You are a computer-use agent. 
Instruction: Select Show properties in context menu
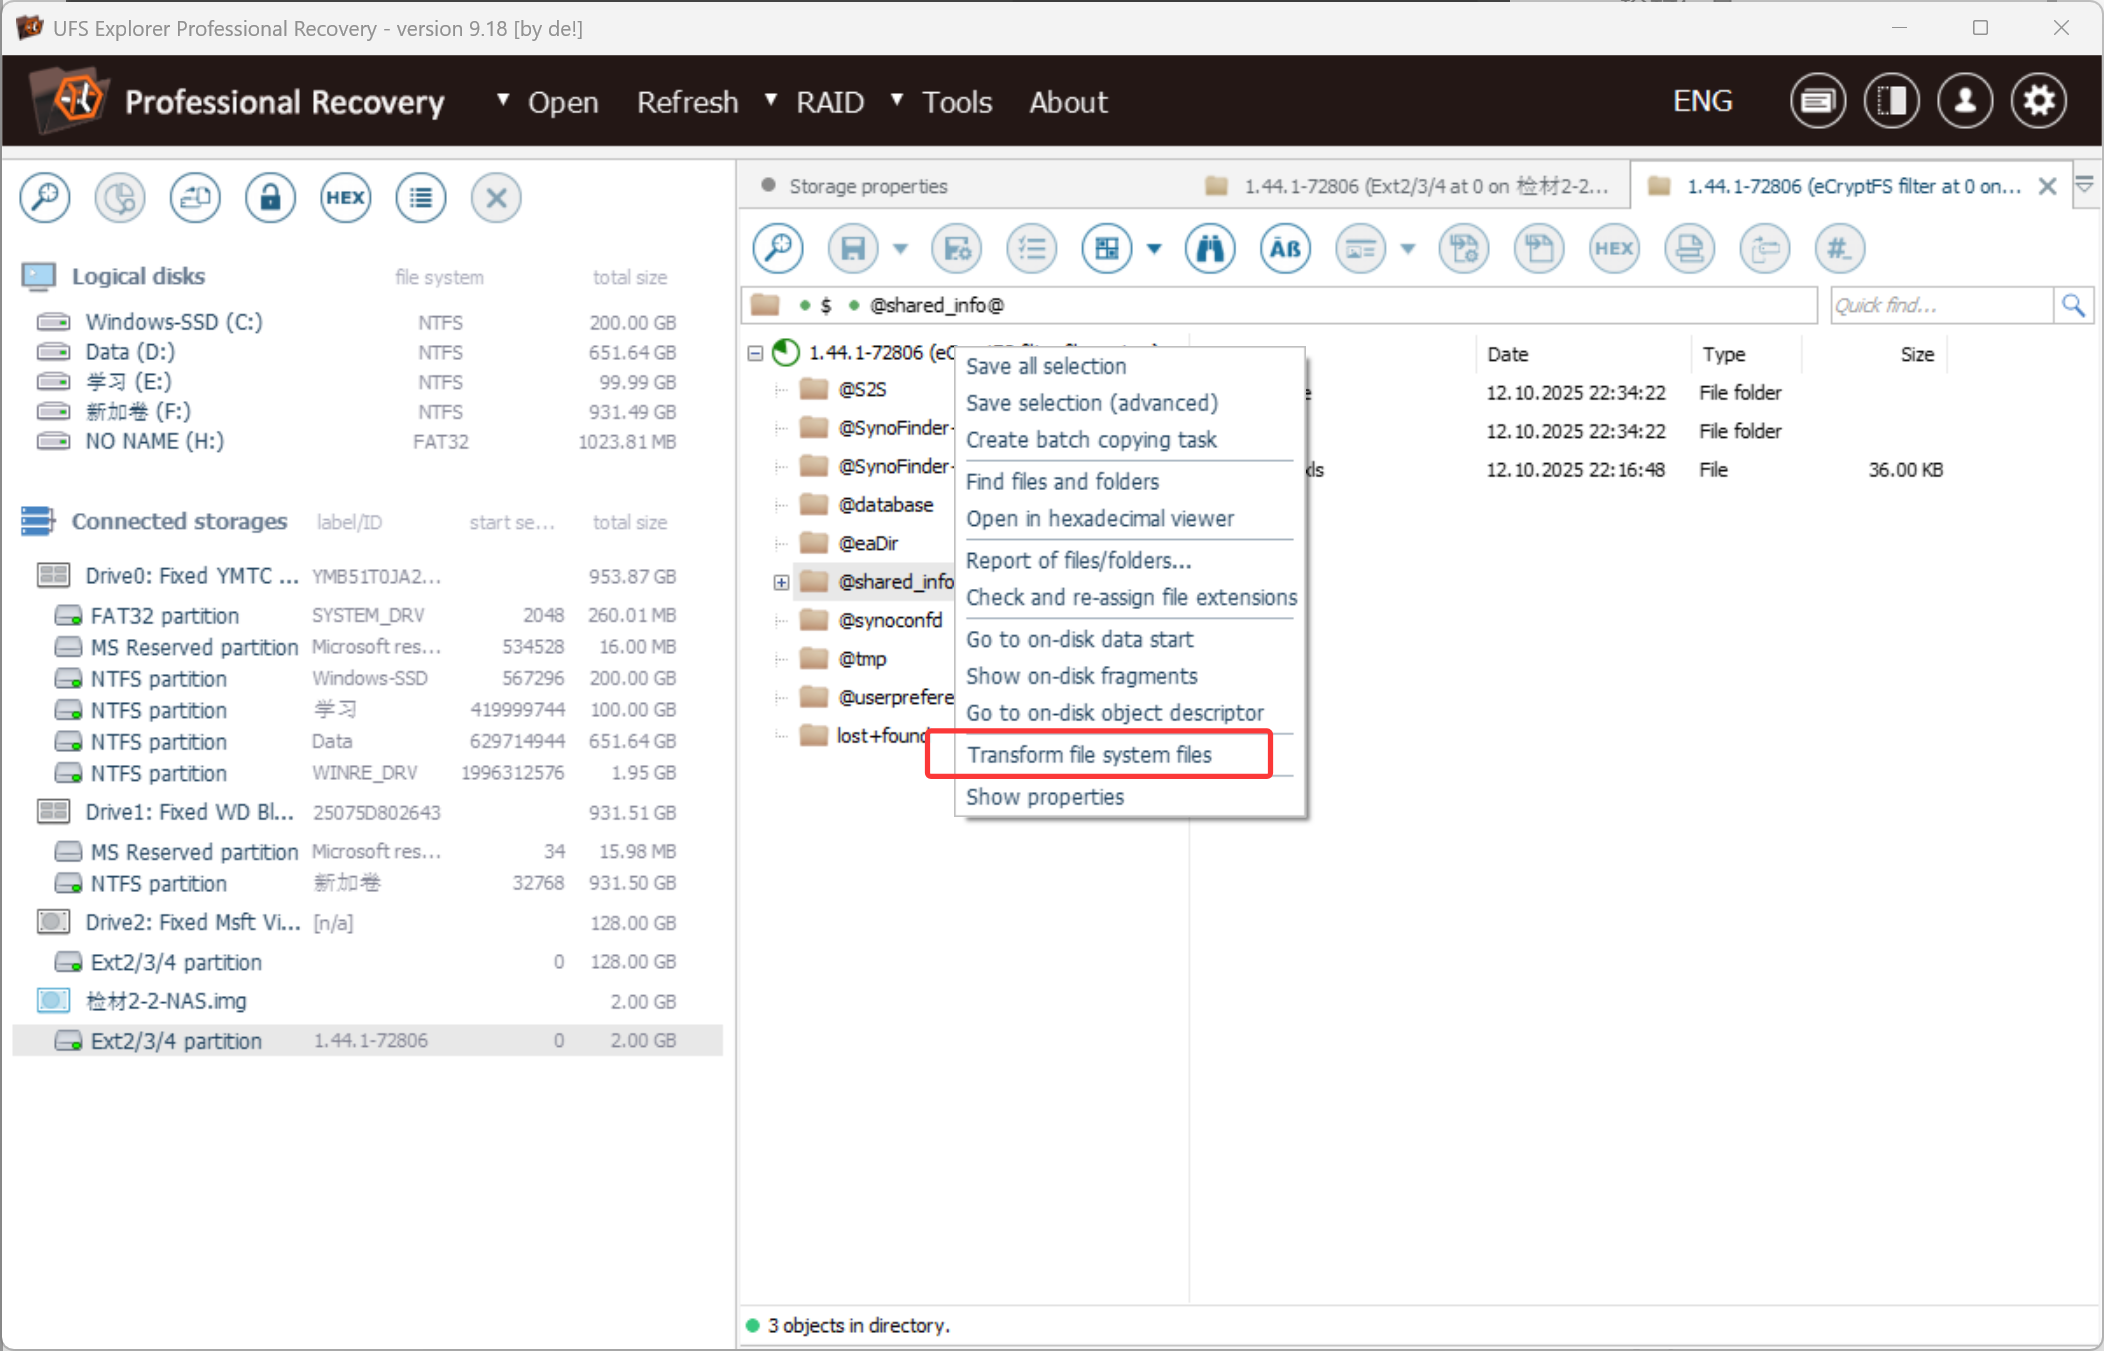(1045, 797)
